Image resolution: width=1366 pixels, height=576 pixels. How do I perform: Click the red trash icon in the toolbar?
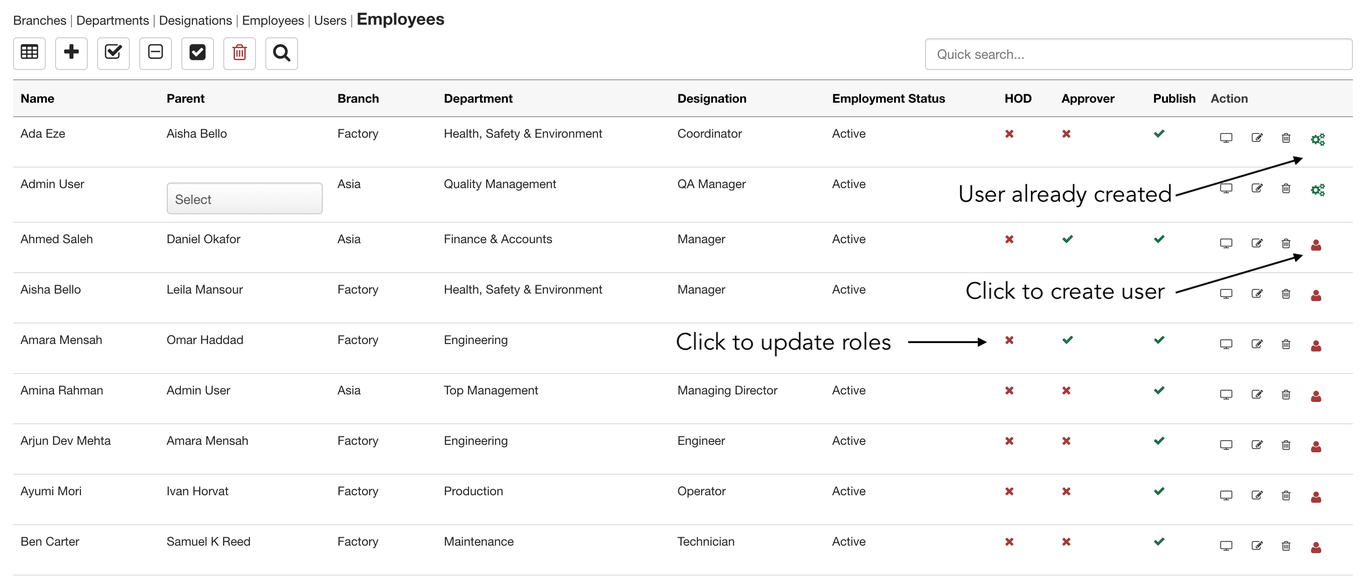(x=240, y=53)
